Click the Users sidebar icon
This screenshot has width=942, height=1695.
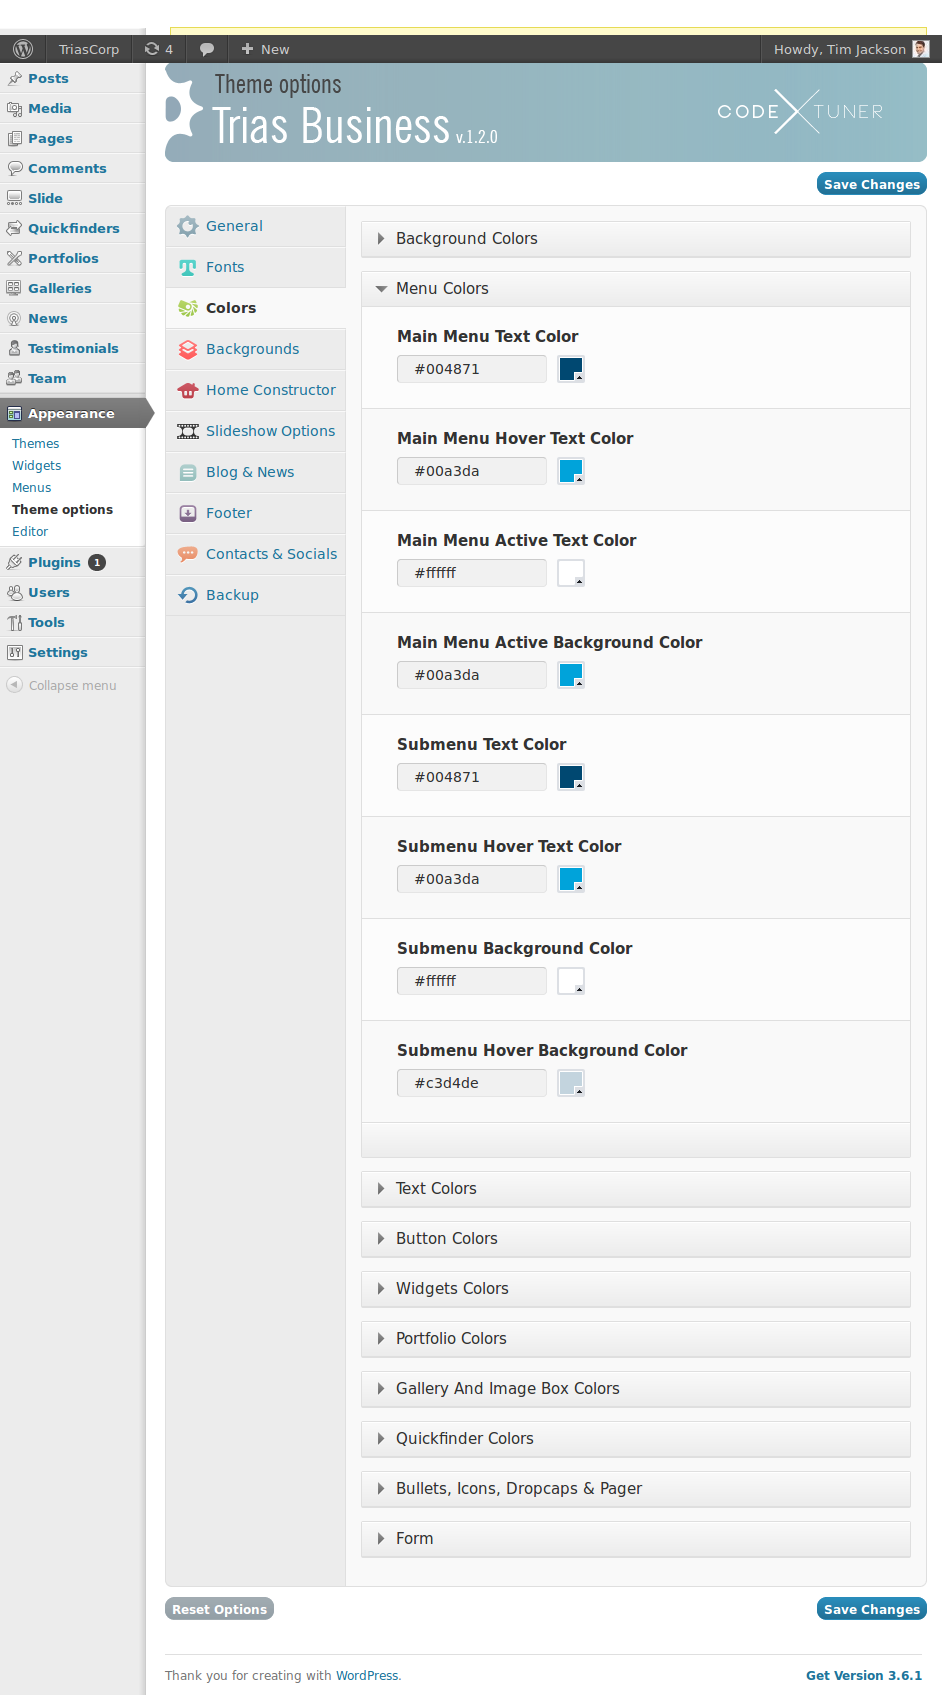click(x=15, y=592)
